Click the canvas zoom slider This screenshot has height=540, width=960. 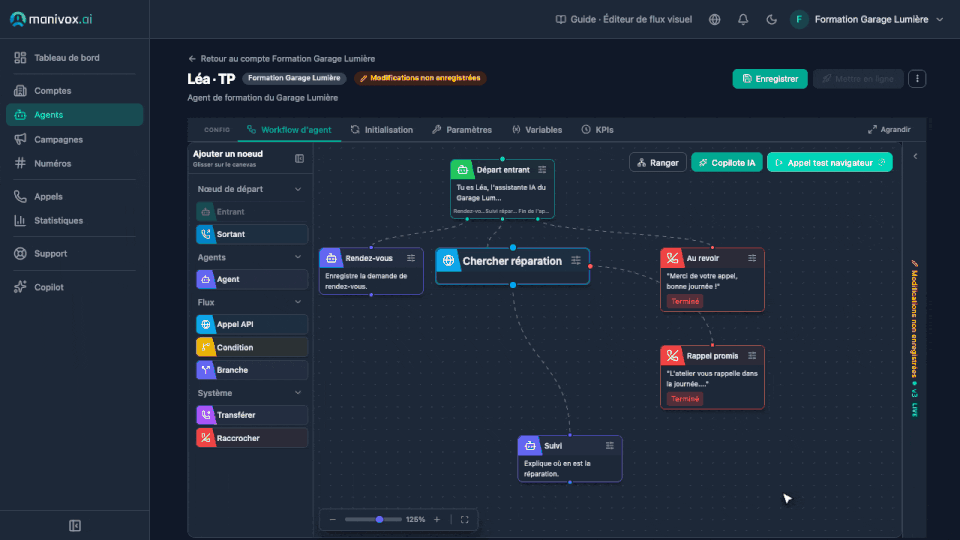coord(373,519)
